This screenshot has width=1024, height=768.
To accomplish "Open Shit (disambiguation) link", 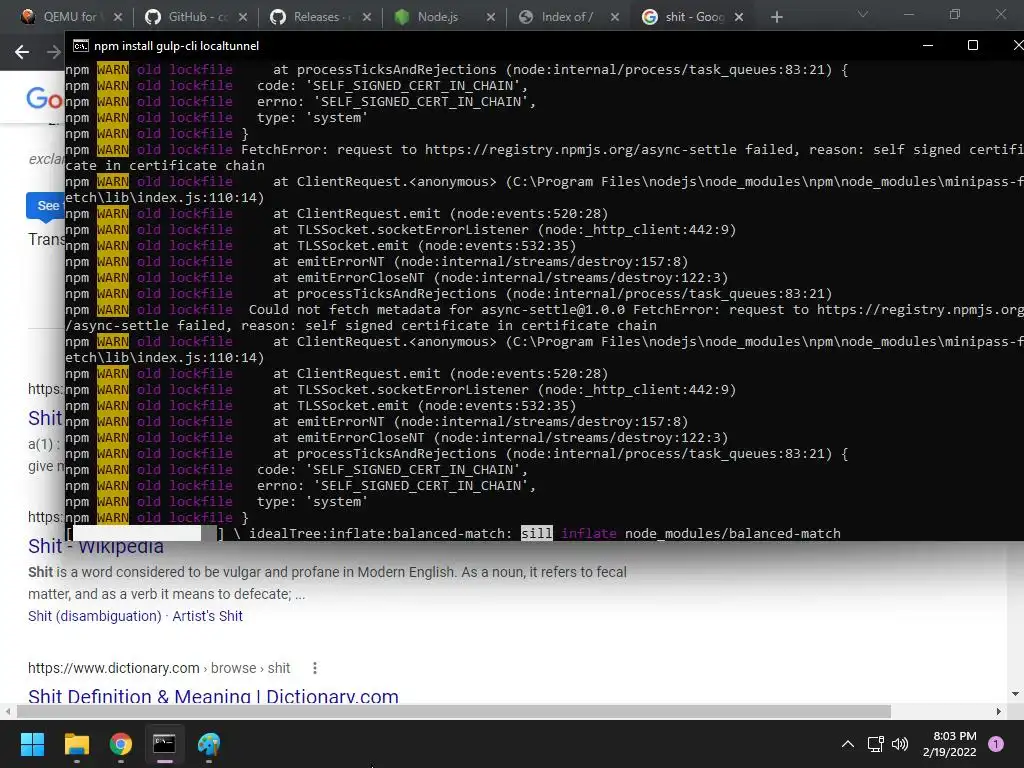I will pyautogui.click(x=95, y=616).
